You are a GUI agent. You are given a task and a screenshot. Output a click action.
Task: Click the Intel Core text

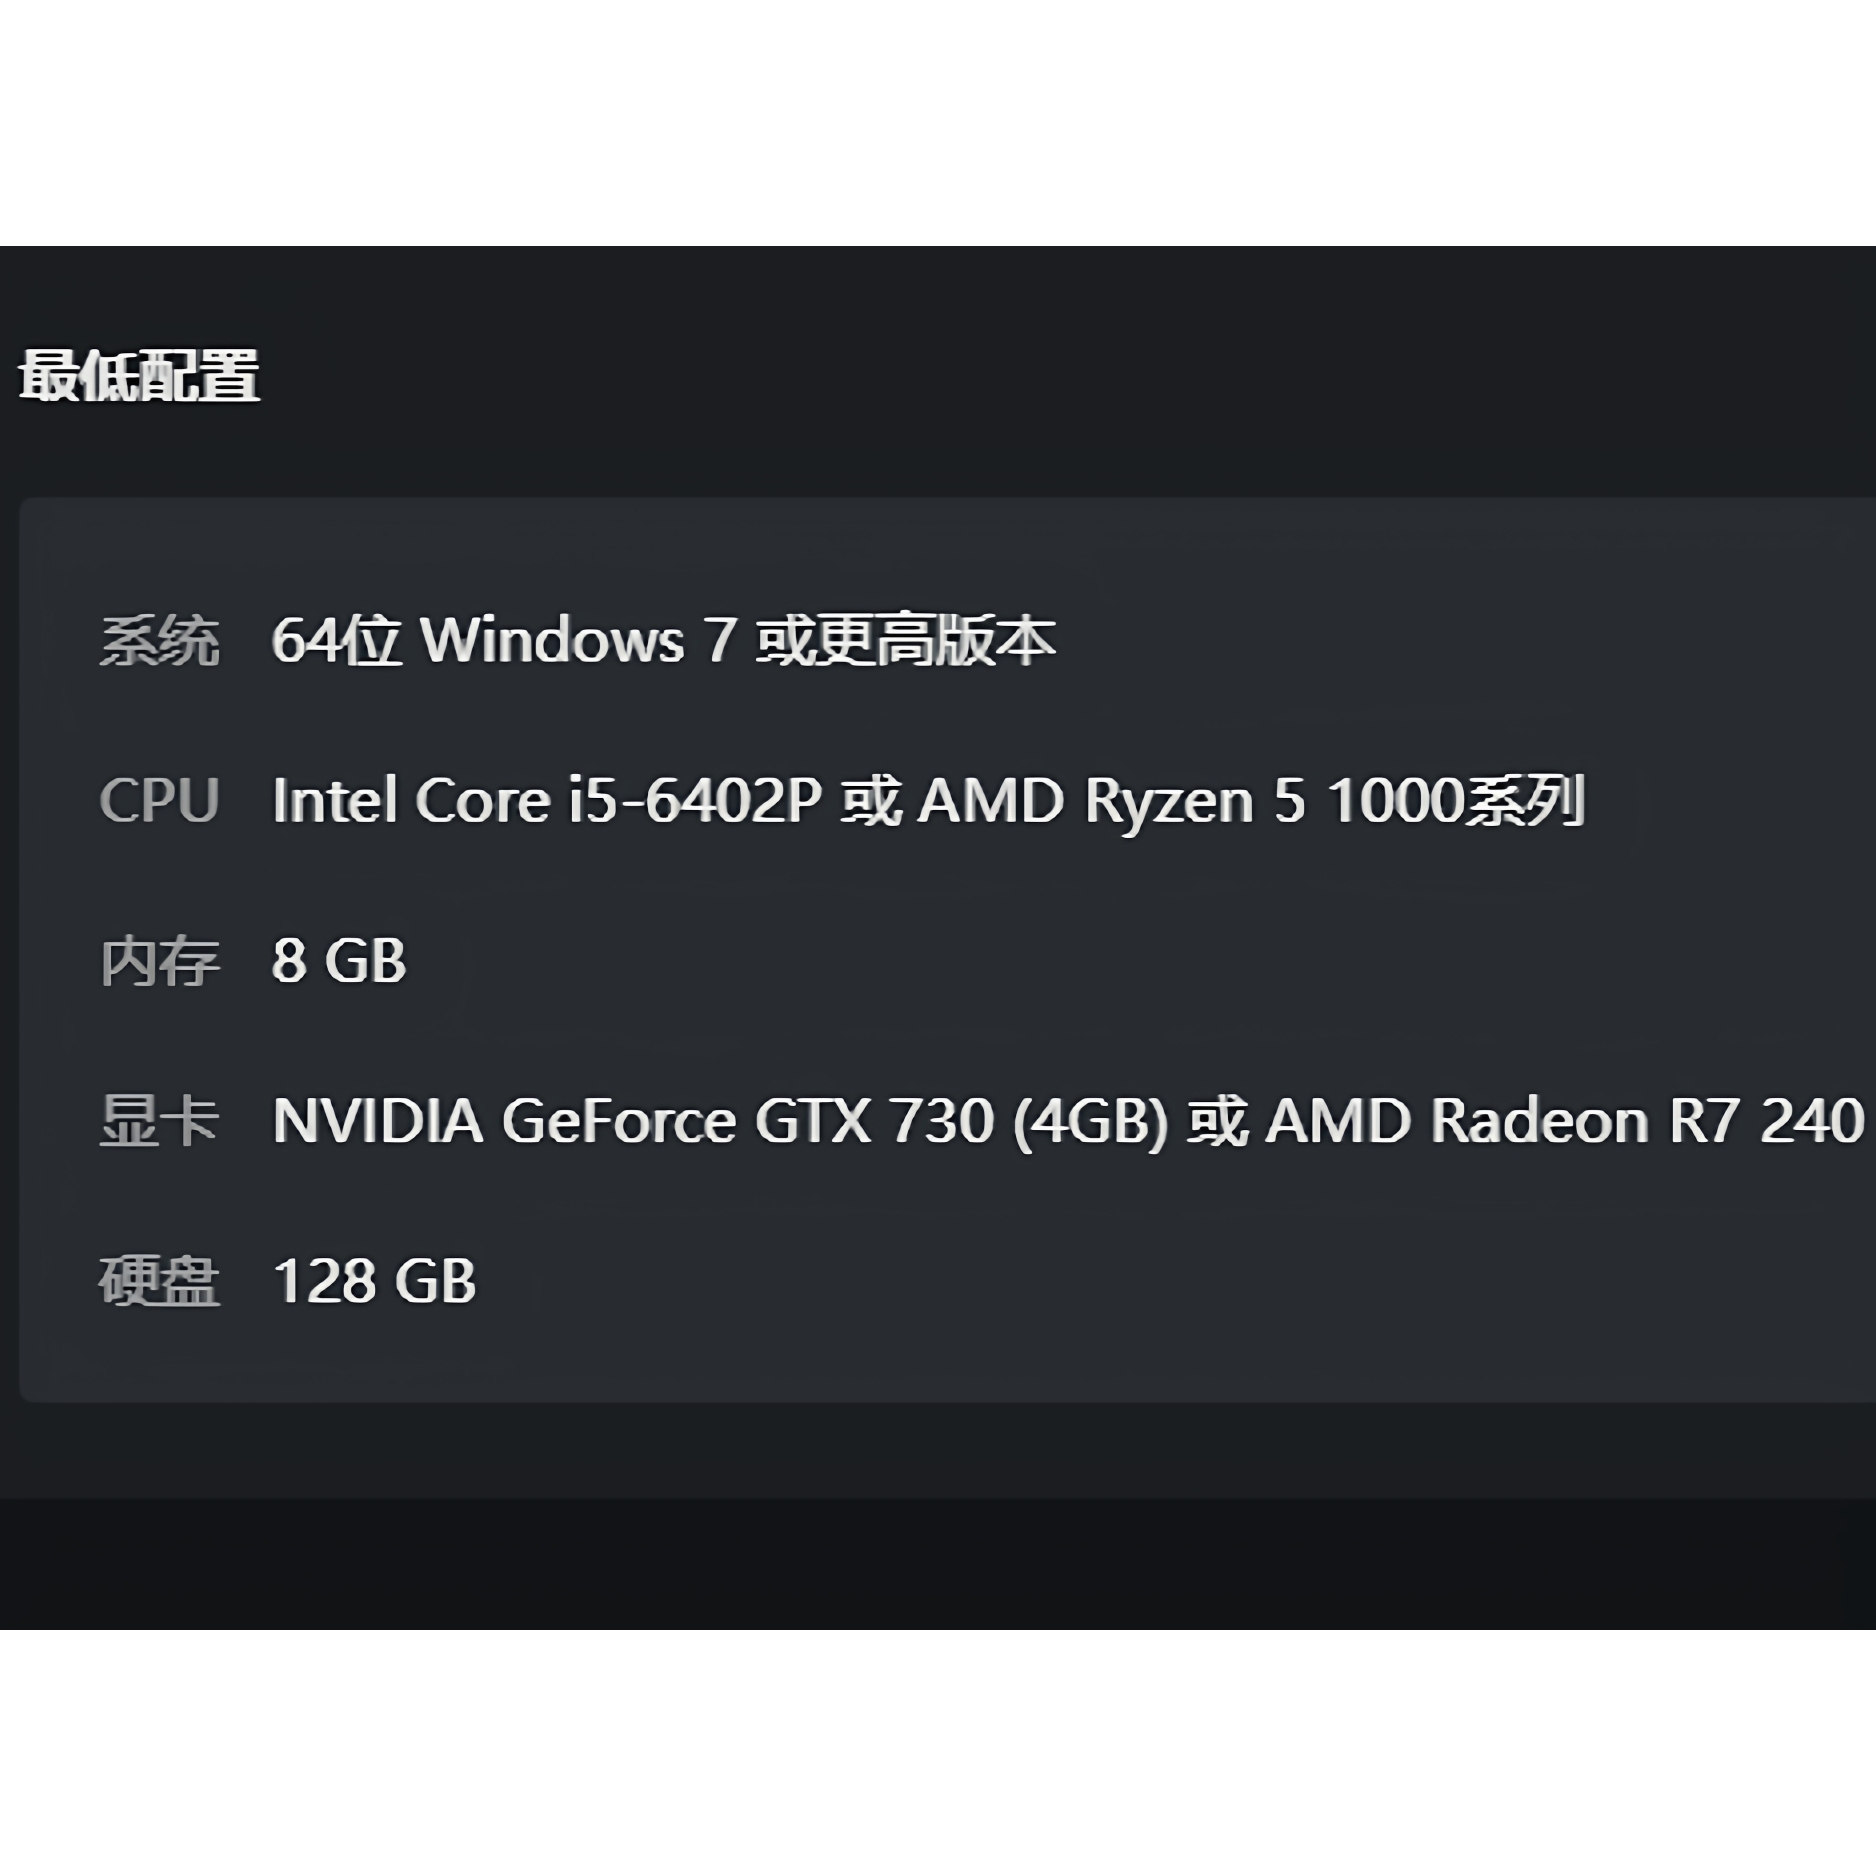point(410,801)
